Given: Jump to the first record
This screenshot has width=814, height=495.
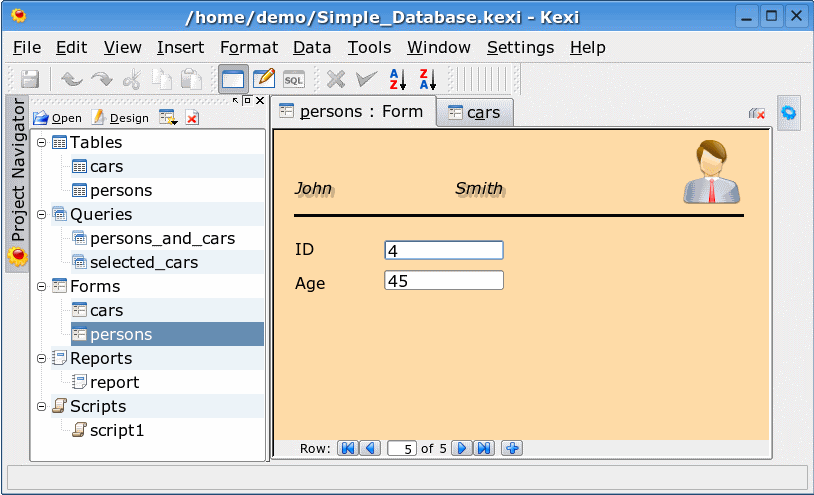Looking at the screenshot, I should pyautogui.click(x=348, y=448).
